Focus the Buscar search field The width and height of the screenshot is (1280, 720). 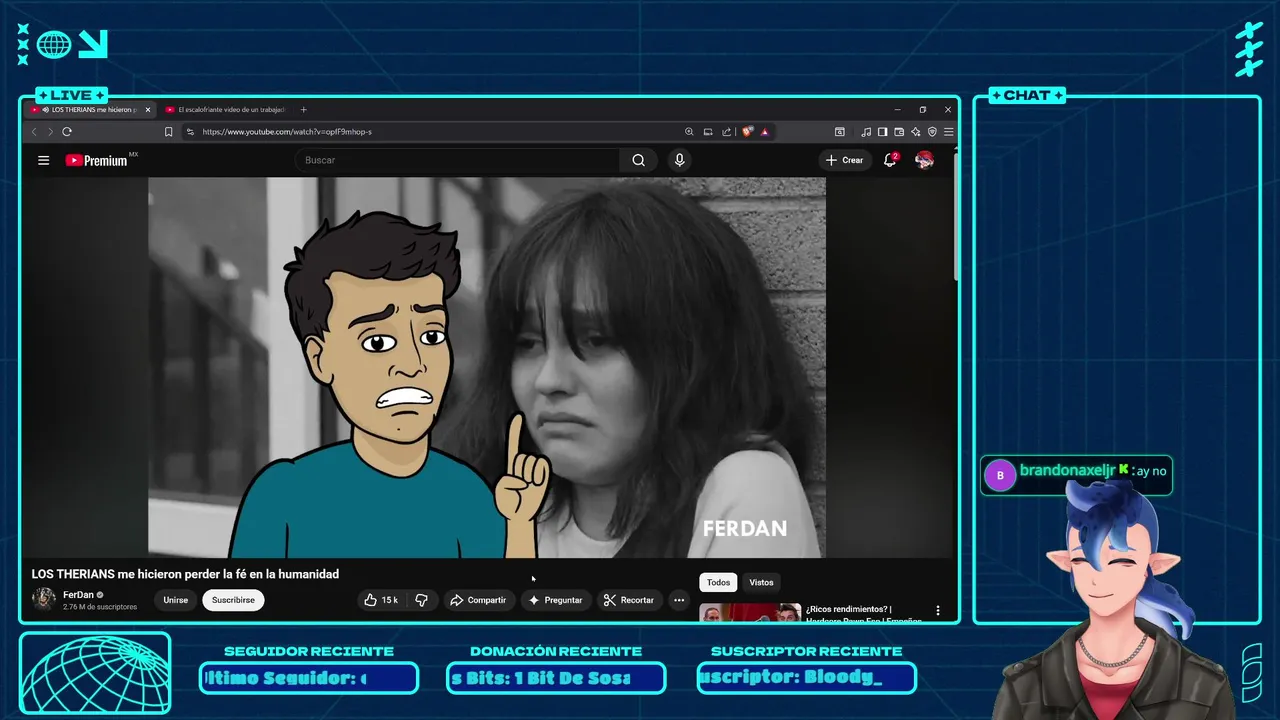457,160
